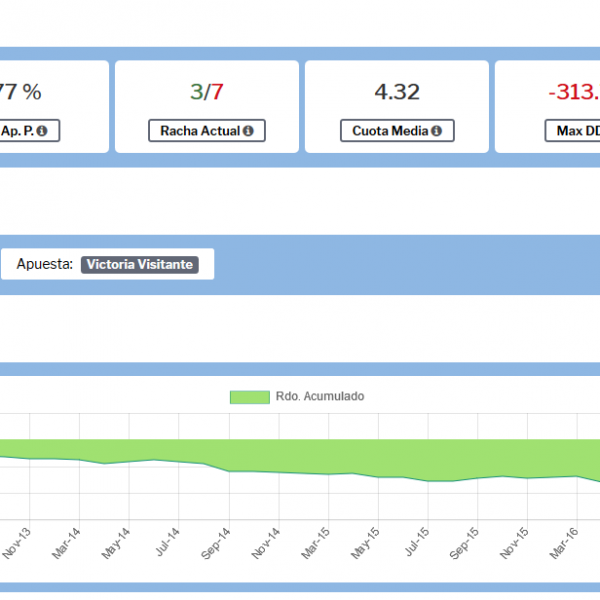Click the Sep-15 axis label
Screen dimensions: 600x600
pos(464,543)
